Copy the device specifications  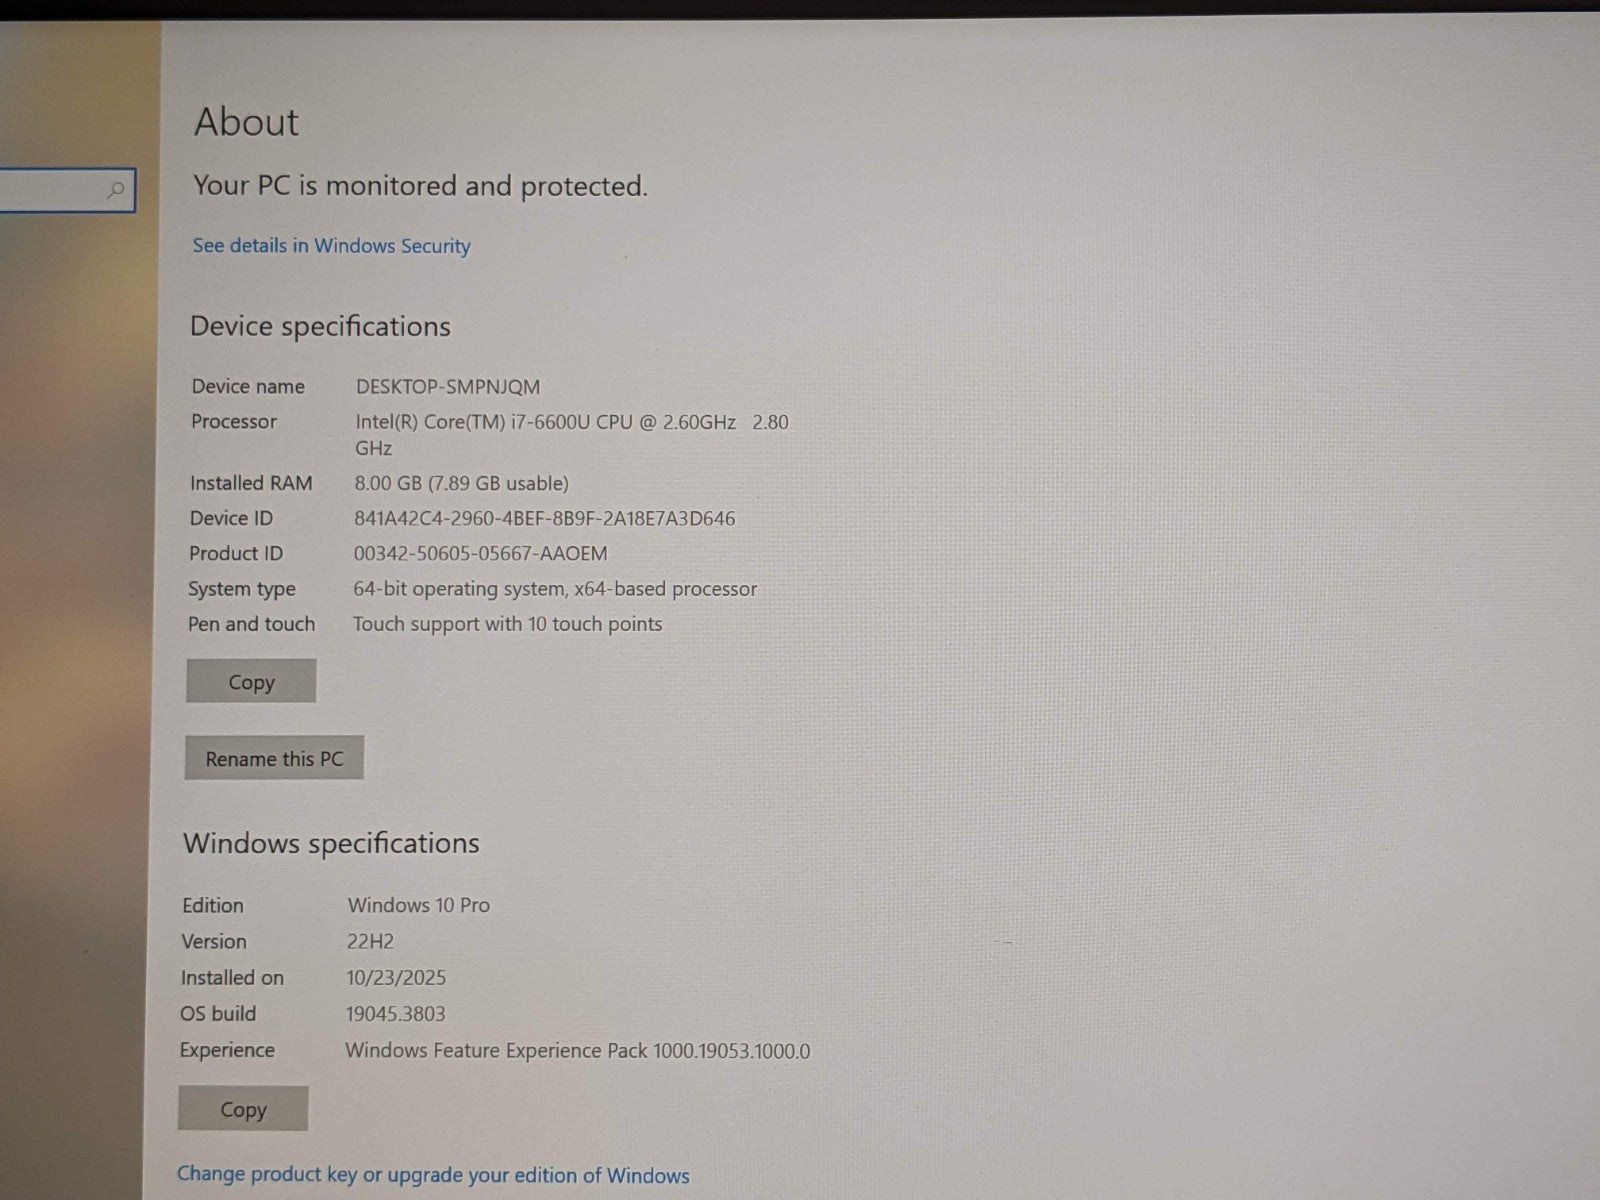251,682
